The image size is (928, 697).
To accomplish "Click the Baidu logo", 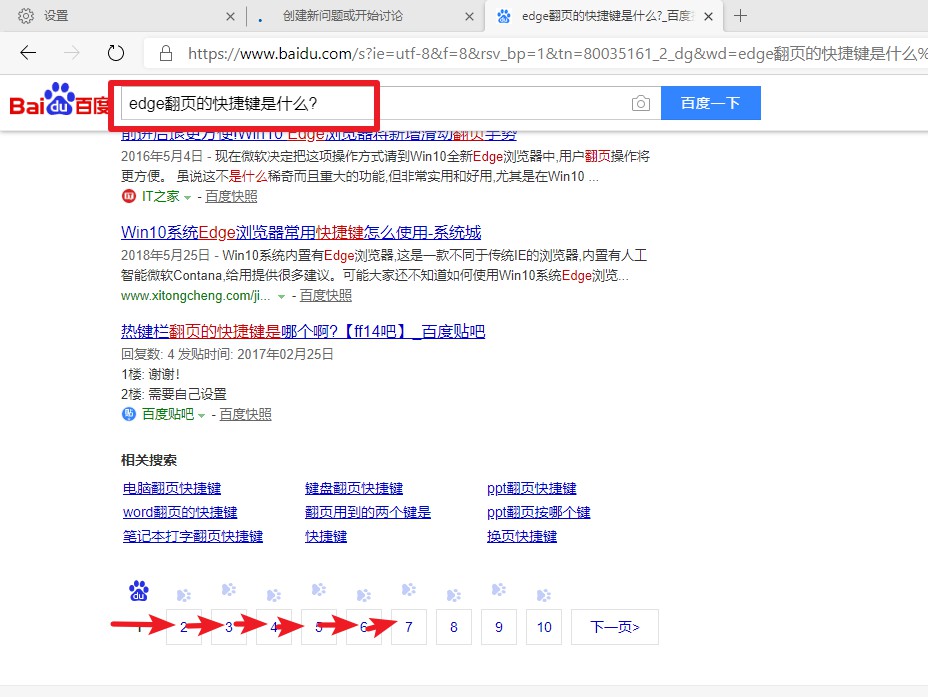I will (59, 99).
